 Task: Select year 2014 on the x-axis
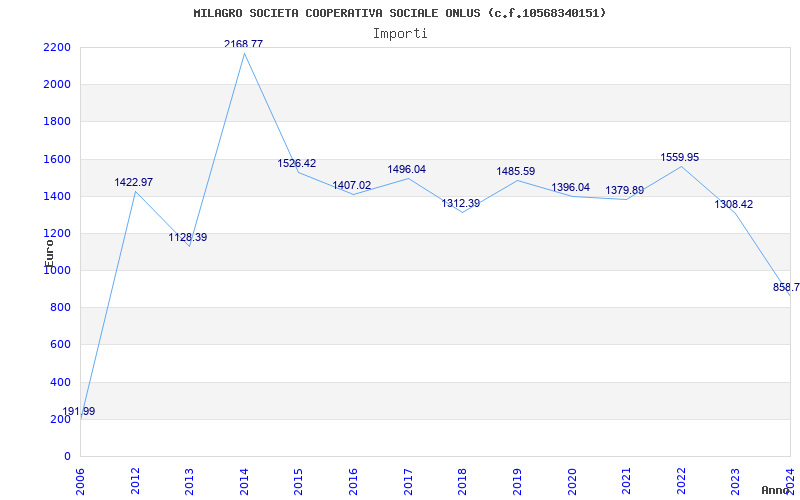click(x=244, y=478)
